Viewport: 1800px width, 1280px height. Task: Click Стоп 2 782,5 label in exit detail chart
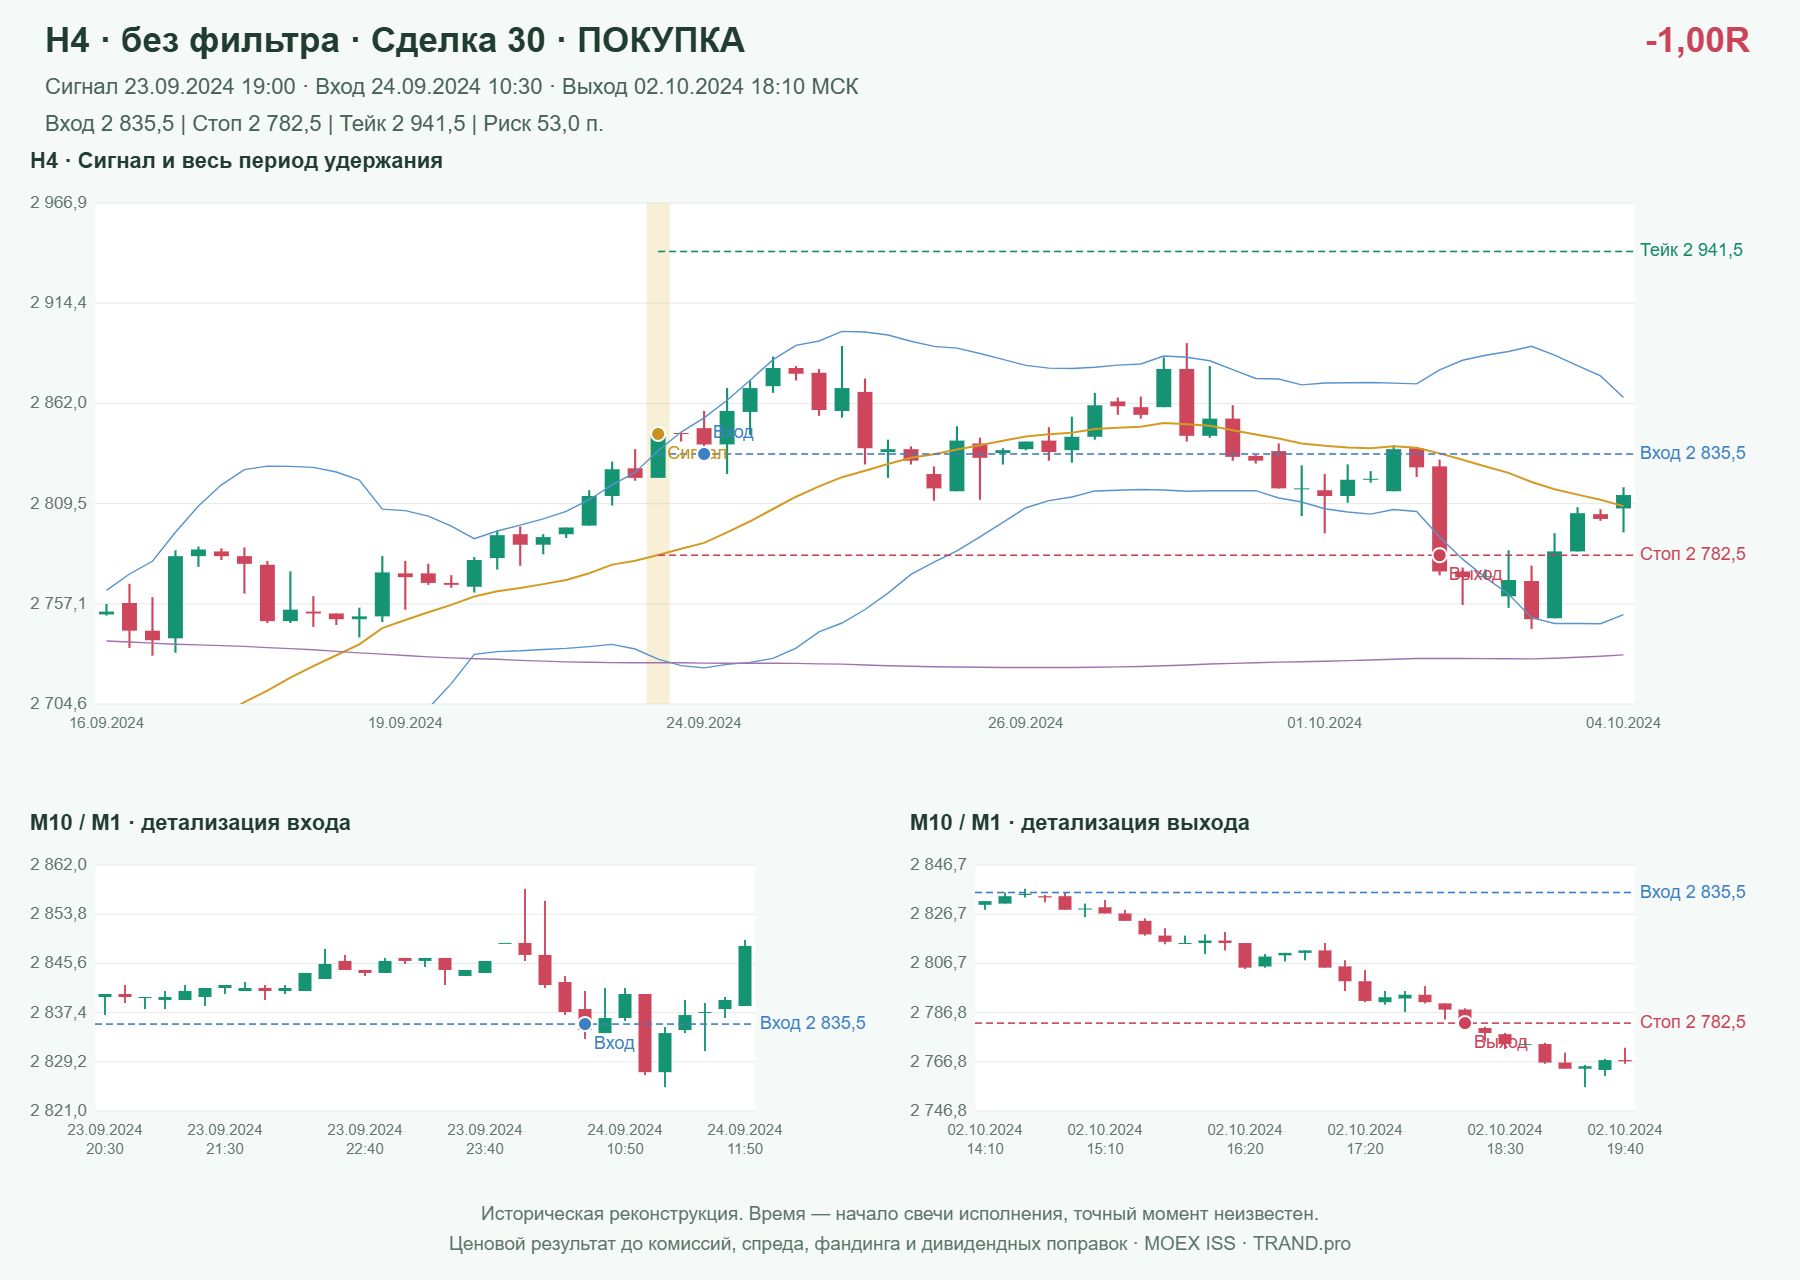(1693, 1022)
